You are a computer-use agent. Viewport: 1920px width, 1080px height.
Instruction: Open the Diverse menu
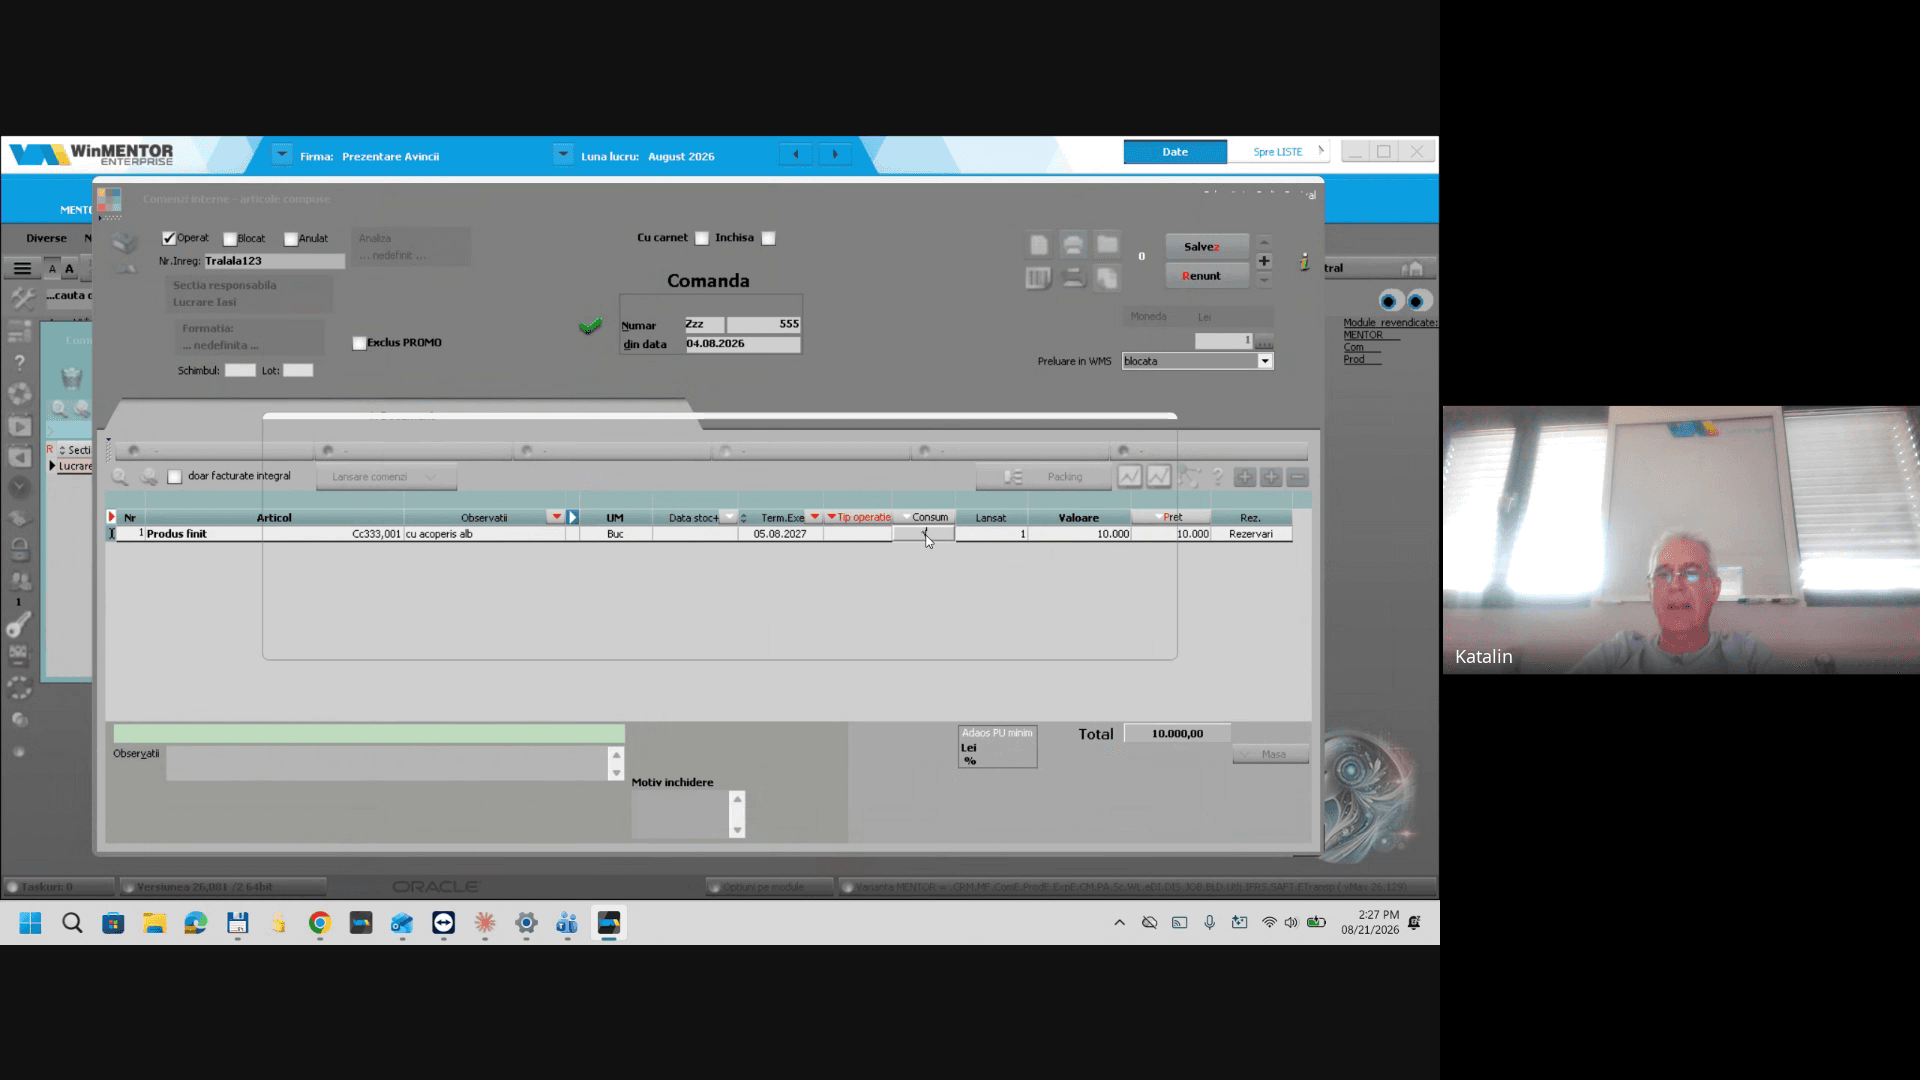(46, 238)
